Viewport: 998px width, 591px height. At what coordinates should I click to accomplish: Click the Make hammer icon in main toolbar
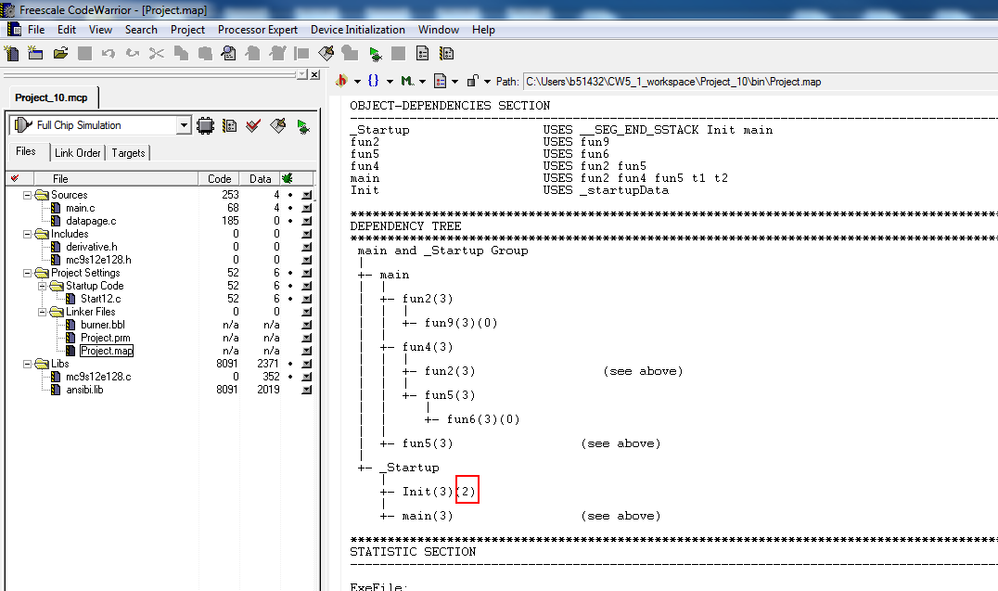326,53
